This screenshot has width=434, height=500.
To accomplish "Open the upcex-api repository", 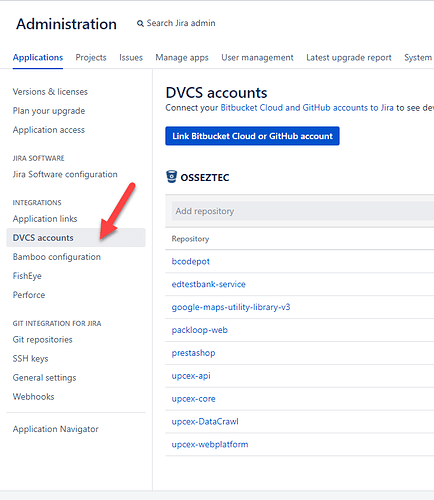I will point(191,376).
